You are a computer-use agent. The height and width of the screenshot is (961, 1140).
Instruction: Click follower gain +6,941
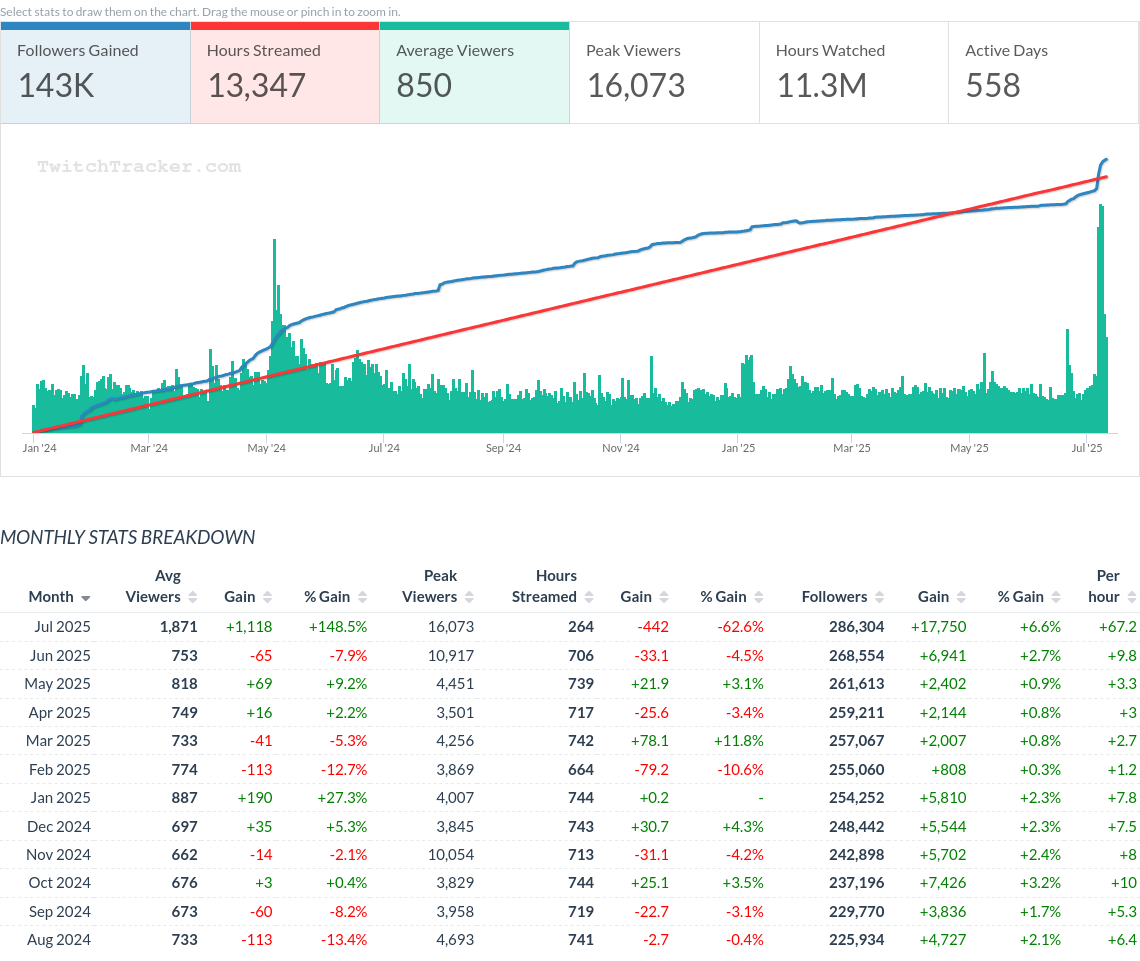click(943, 656)
